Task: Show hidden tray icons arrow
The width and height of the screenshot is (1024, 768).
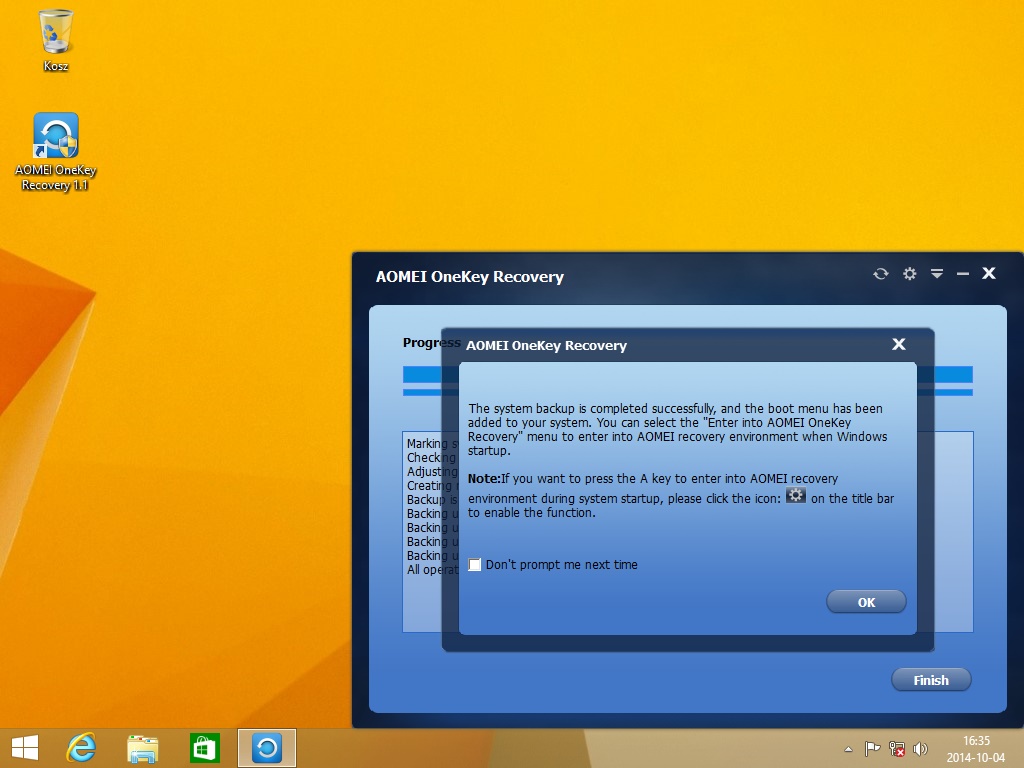Action: pyautogui.click(x=848, y=749)
